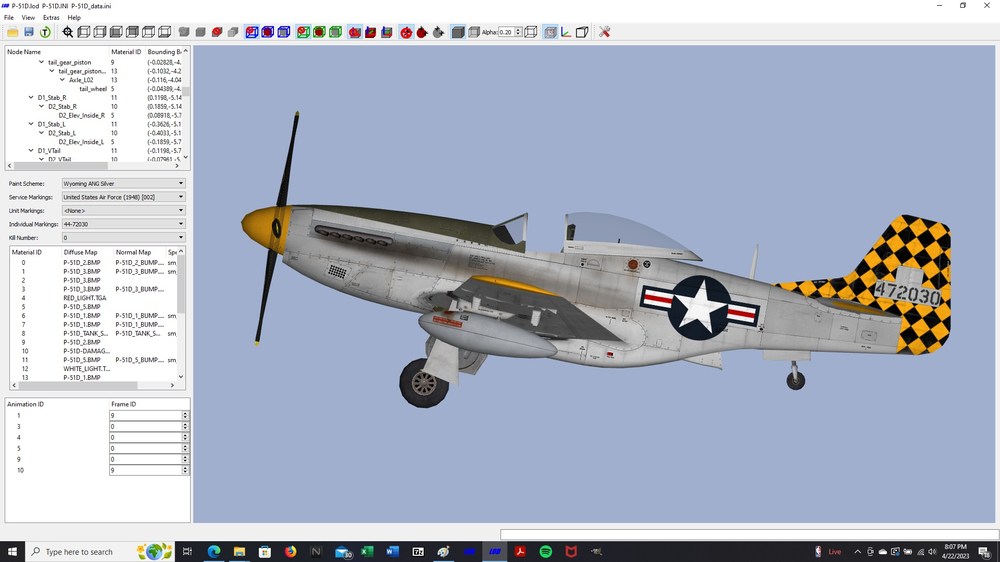Collapse the D1_Stab_R tree node

click(31, 98)
